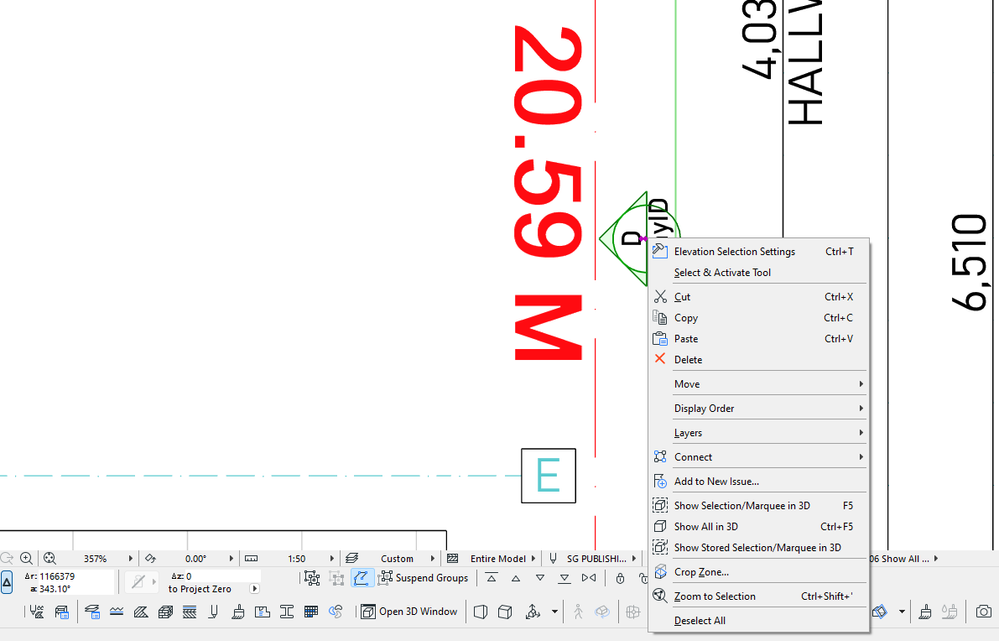Image resolution: width=999 pixels, height=641 pixels.
Task: Click the Bring to Front icon
Action: coord(491,579)
